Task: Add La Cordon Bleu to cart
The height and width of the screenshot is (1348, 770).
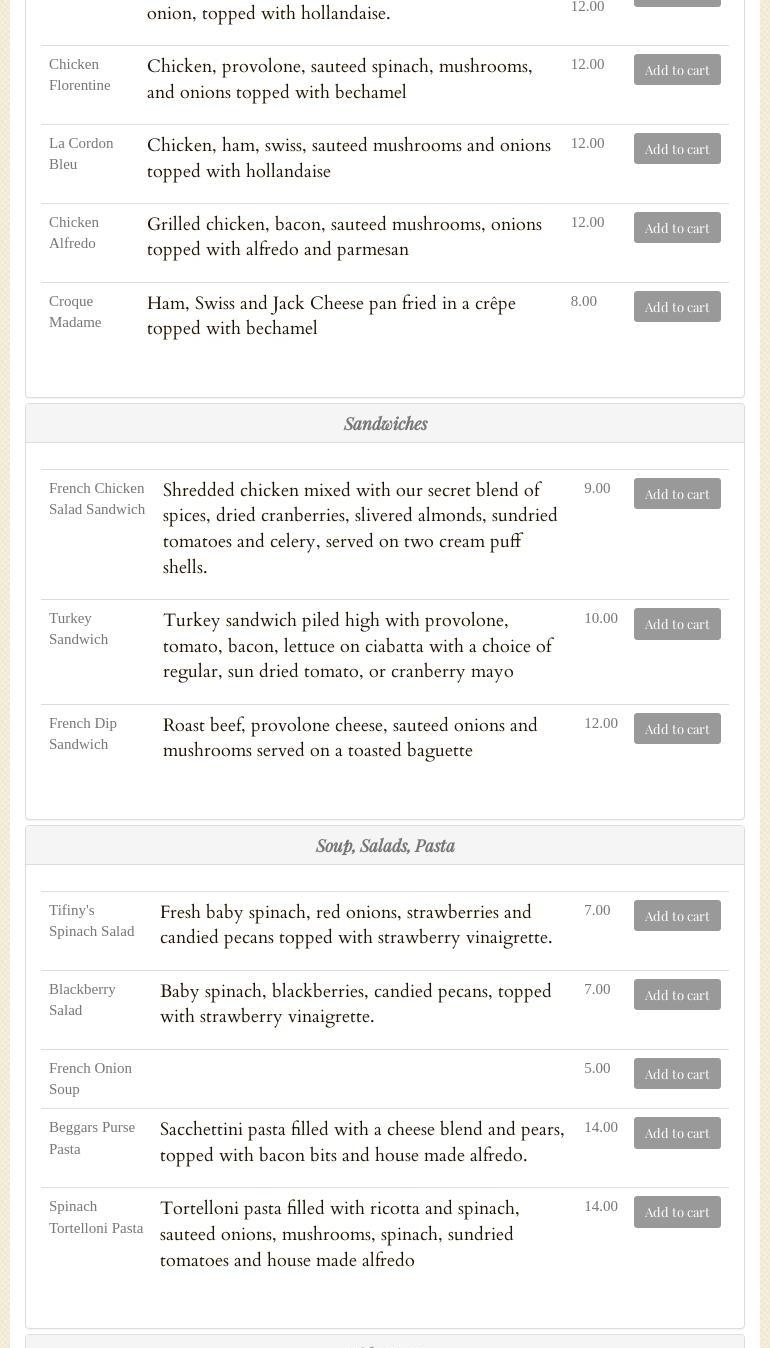Action: [677, 149]
